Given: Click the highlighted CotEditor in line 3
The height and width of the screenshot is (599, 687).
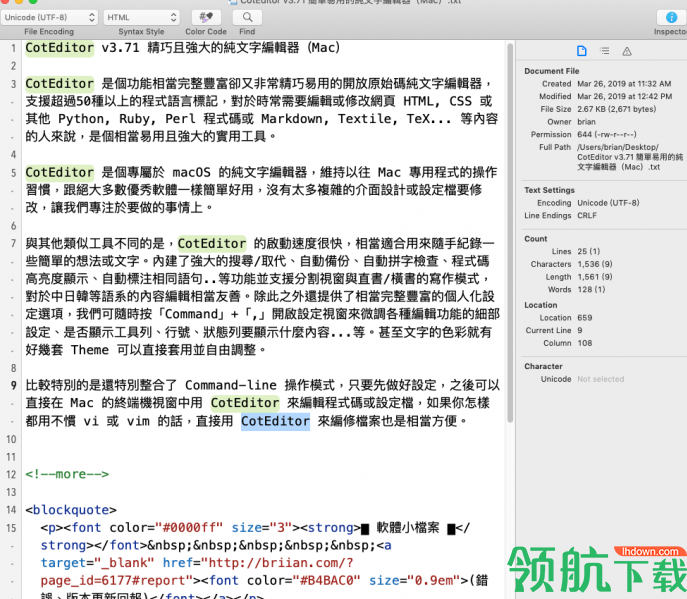Looking at the screenshot, I should point(60,84).
